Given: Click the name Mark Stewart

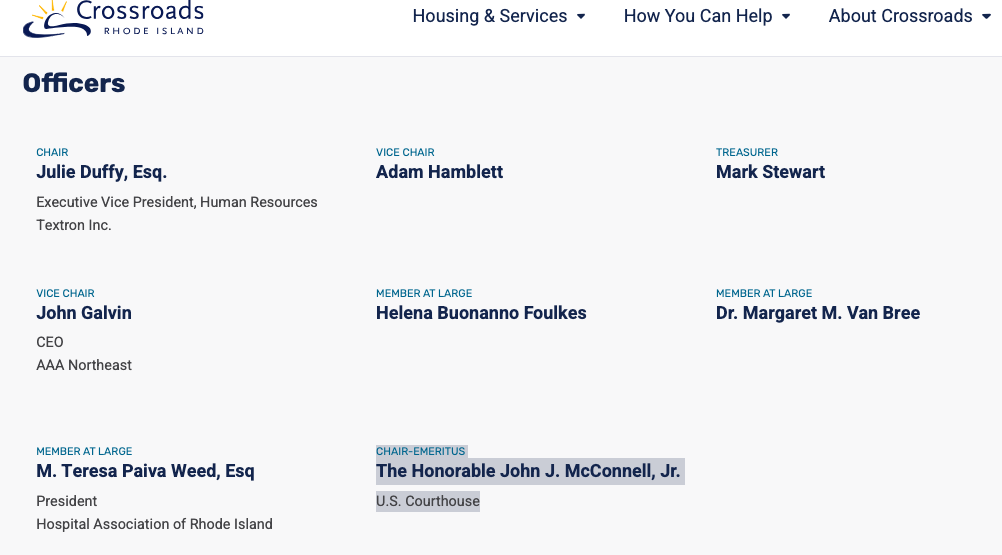Looking at the screenshot, I should [770, 172].
